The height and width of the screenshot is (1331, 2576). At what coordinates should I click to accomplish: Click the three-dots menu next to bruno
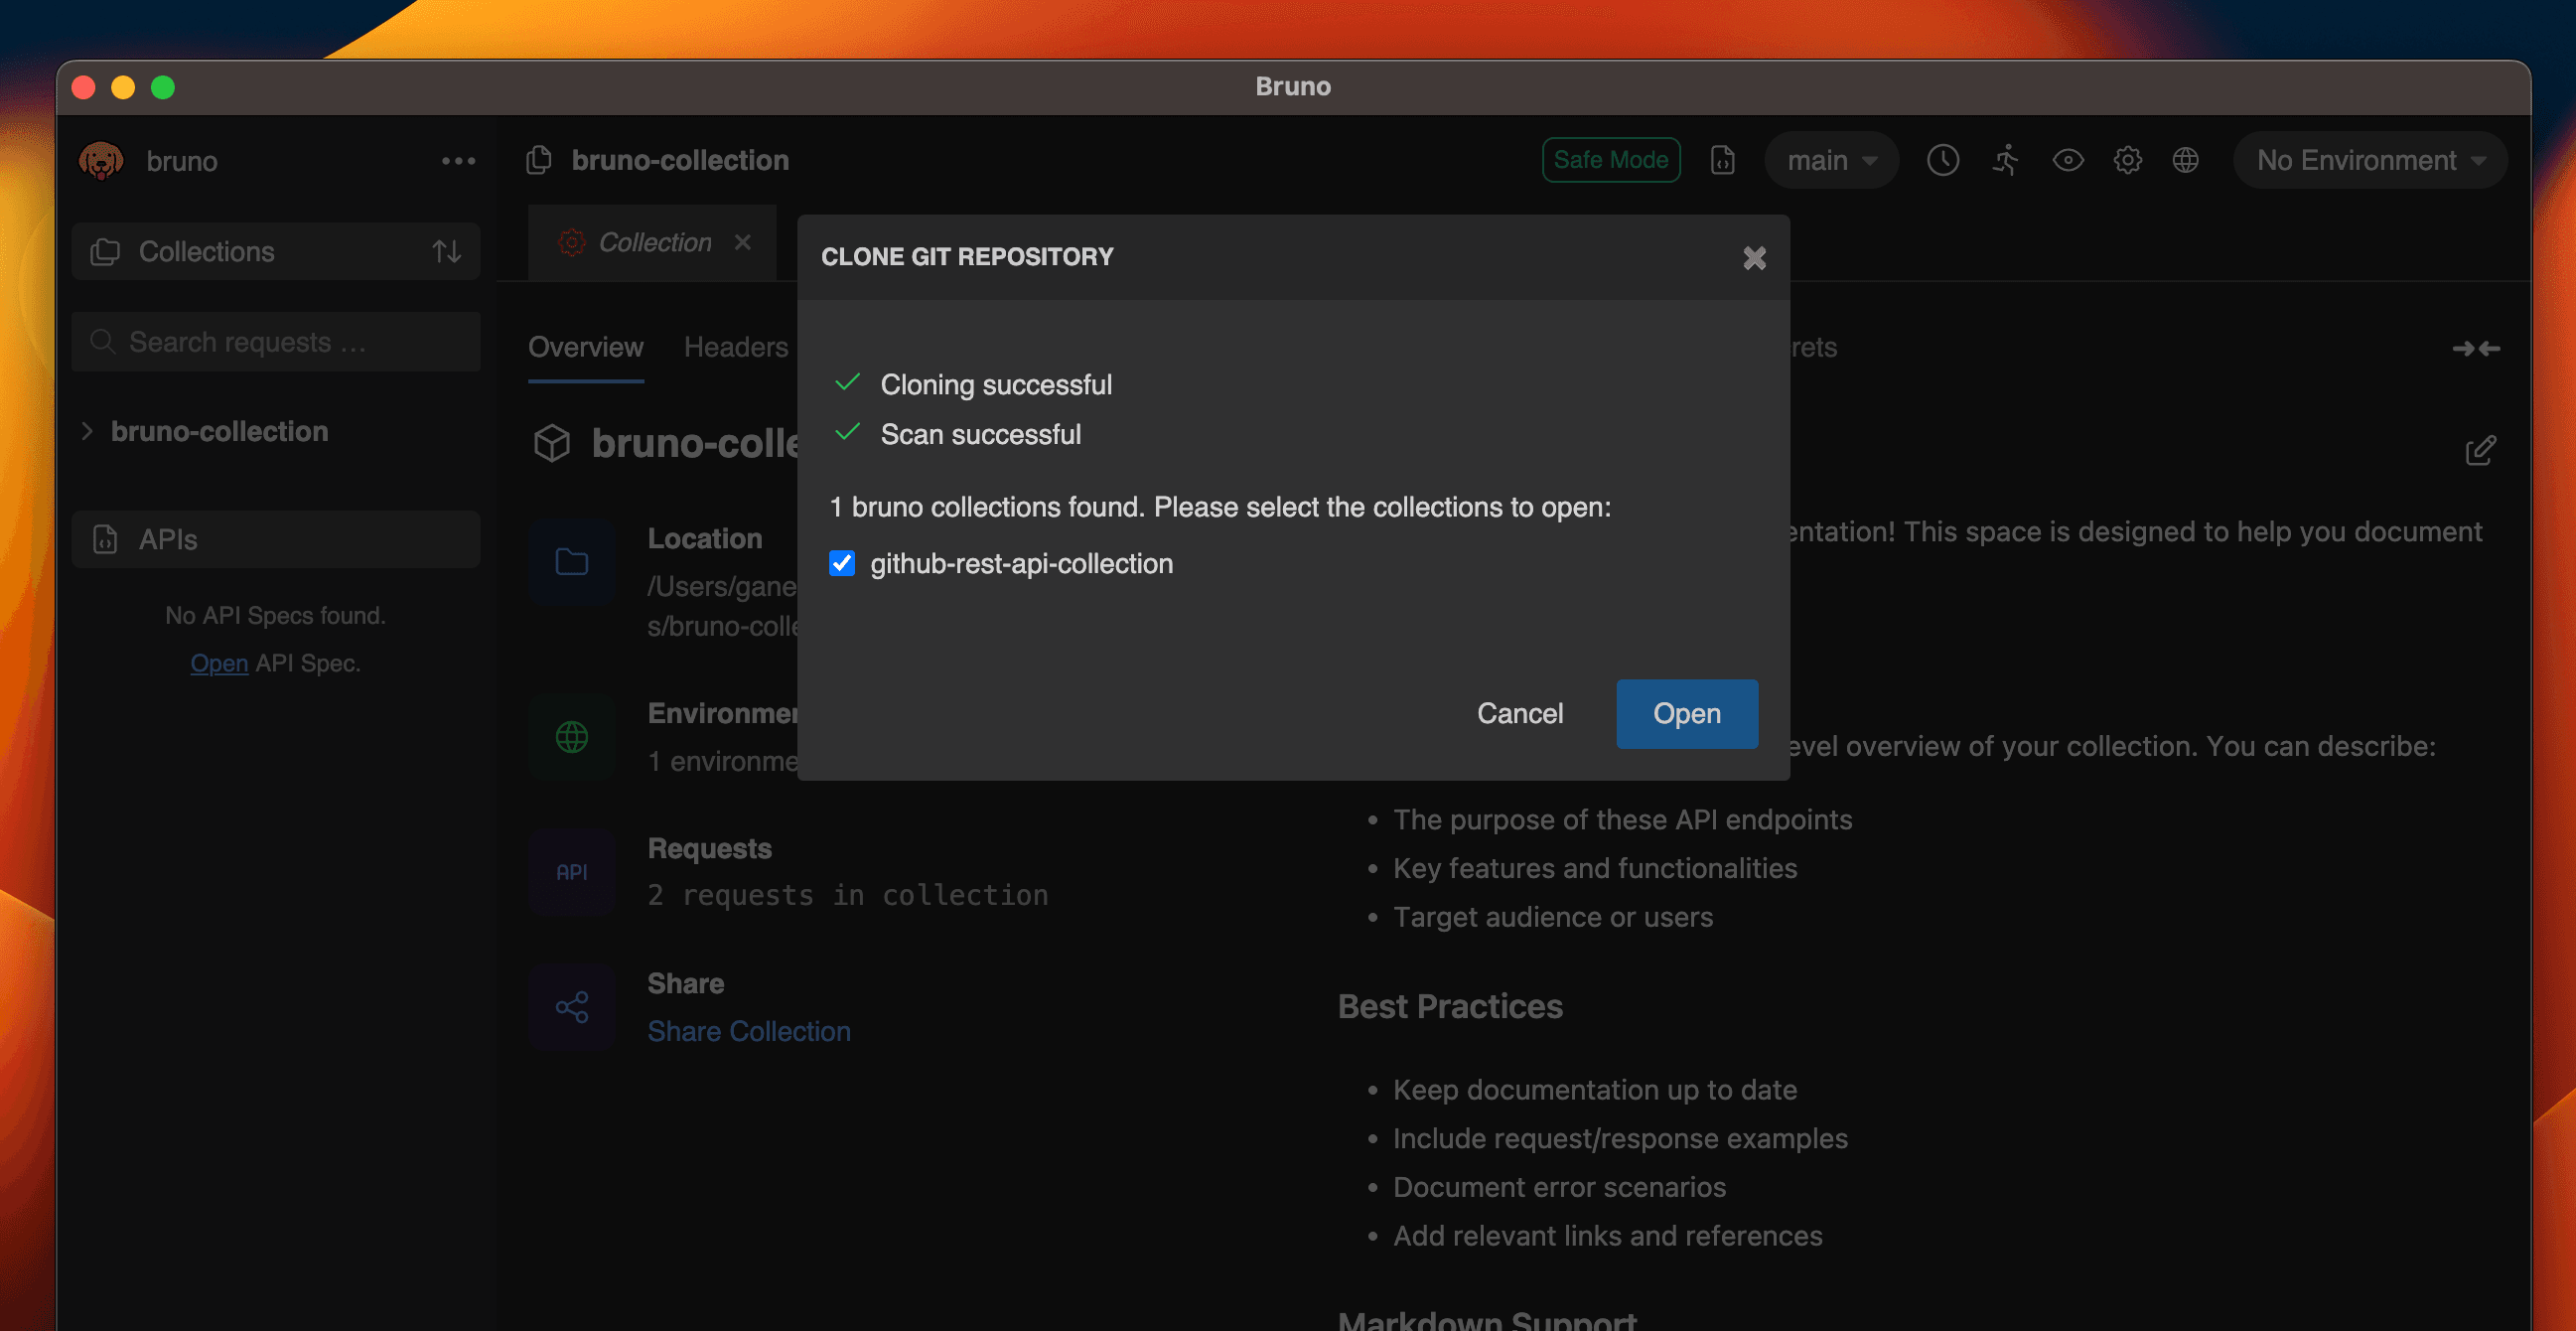click(x=458, y=161)
